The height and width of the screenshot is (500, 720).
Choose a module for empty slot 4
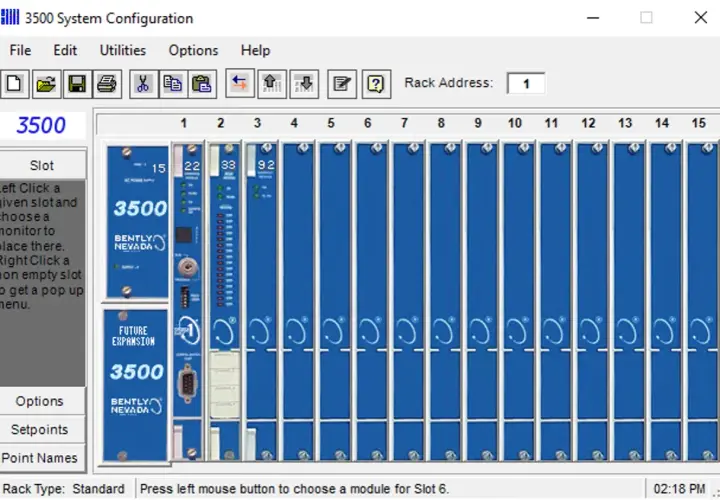[298, 301]
